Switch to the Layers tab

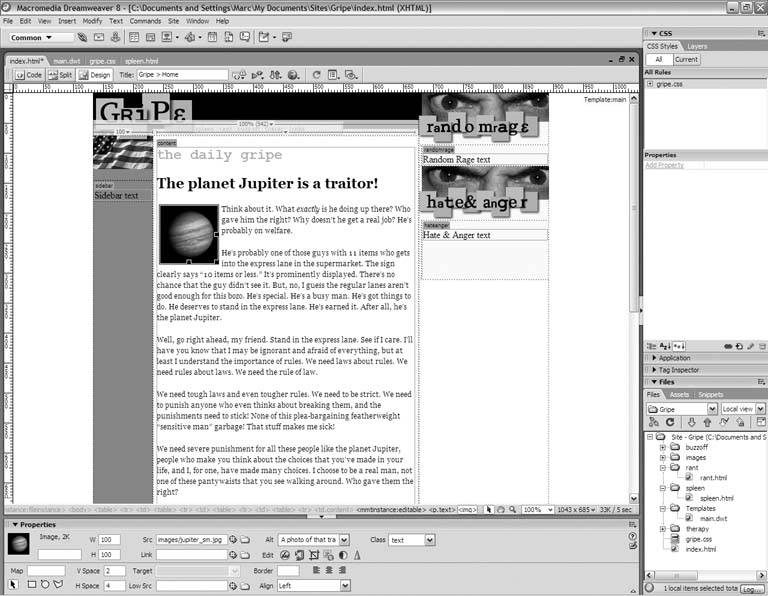point(697,47)
